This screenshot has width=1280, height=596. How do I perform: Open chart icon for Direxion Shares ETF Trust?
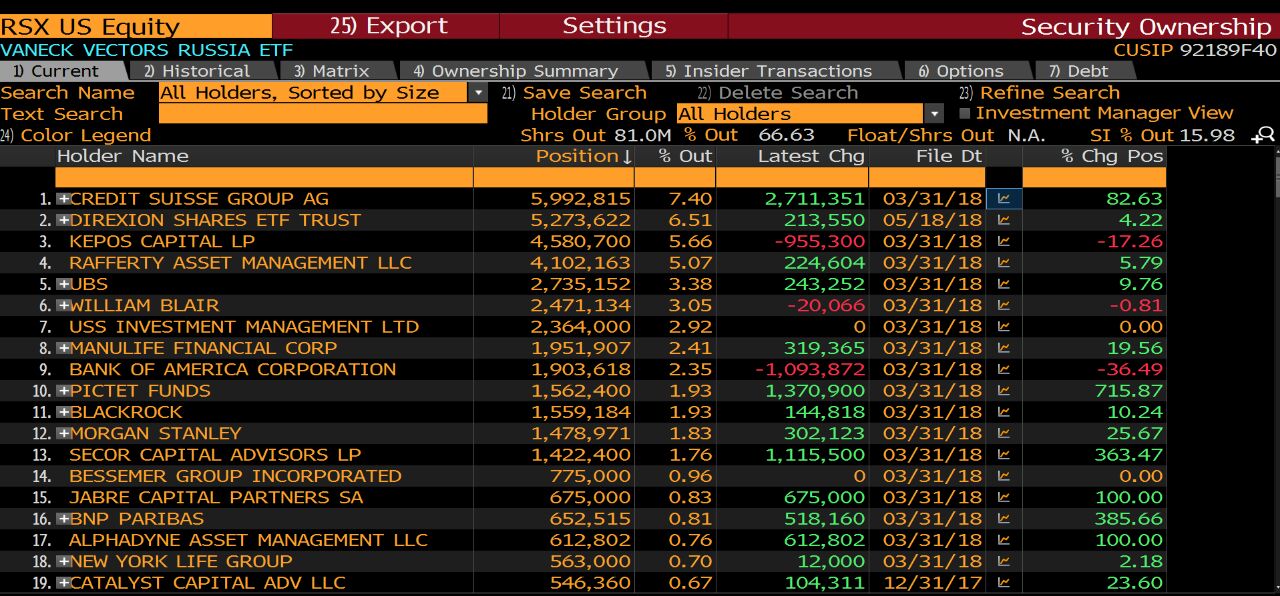point(1003,220)
